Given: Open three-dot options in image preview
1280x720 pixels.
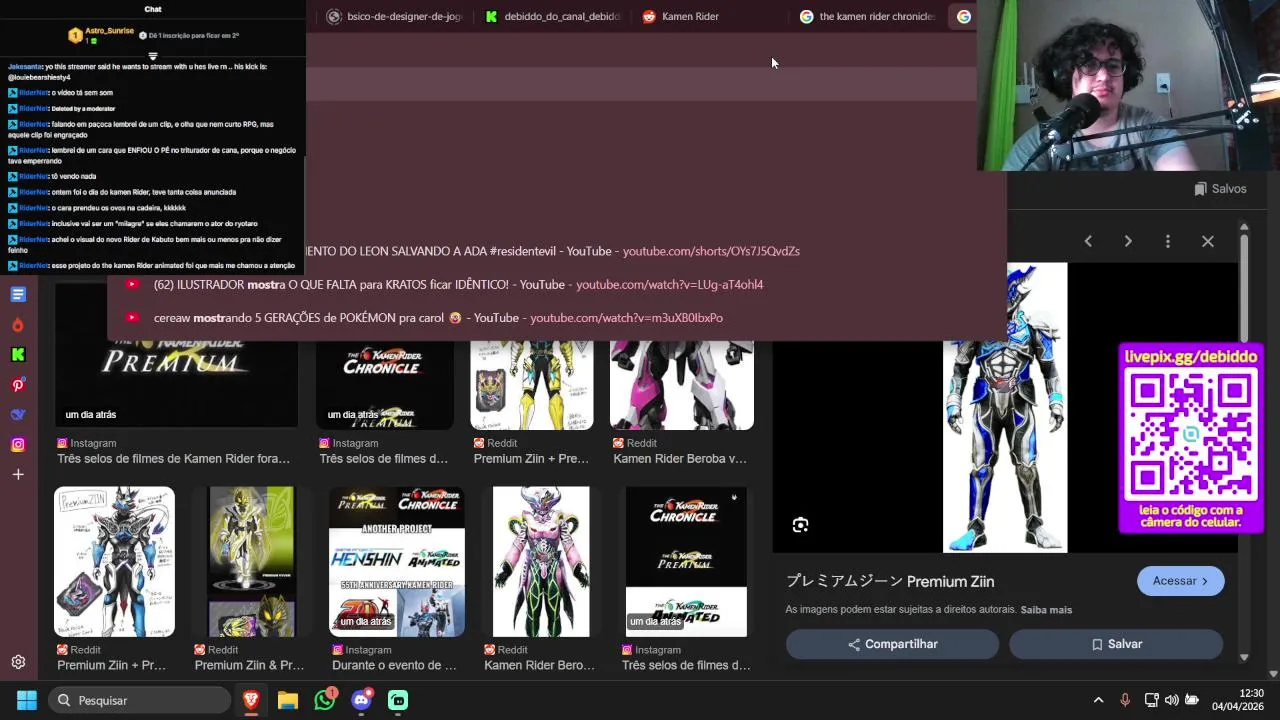Looking at the screenshot, I should tap(1168, 241).
